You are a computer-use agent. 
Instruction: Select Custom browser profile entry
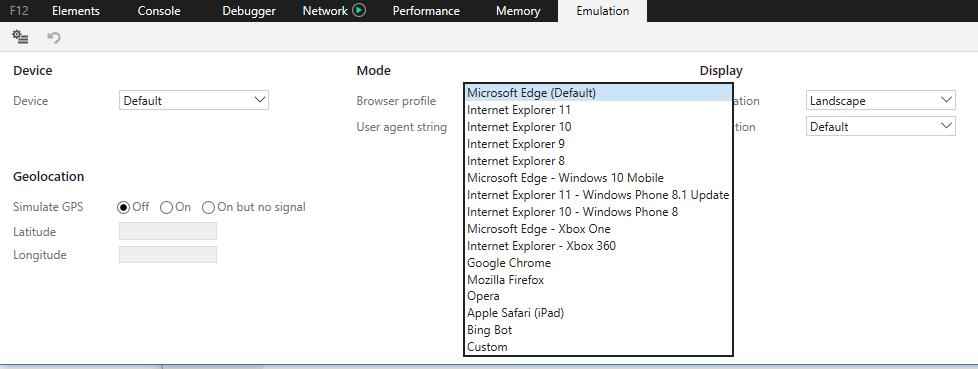(x=598, y=347)
